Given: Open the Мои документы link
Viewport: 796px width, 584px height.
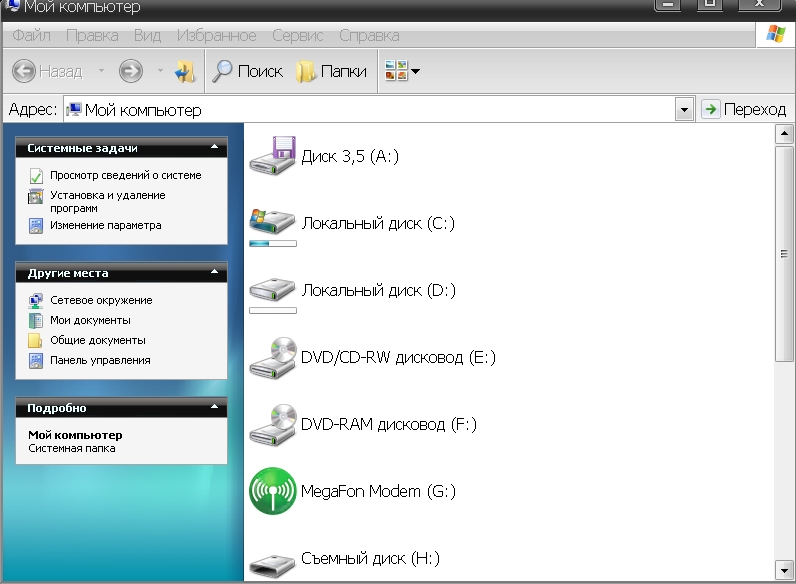Looking at the screenshot, I should pyautogui.click(x=90, y=320).
